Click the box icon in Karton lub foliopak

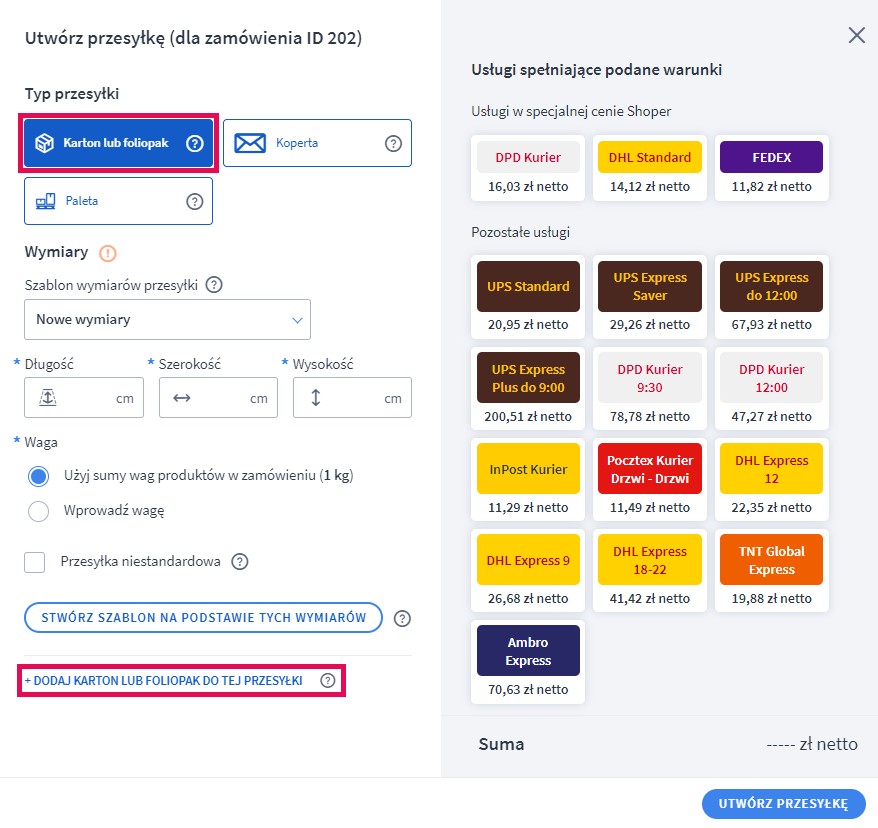click(45, 143)
